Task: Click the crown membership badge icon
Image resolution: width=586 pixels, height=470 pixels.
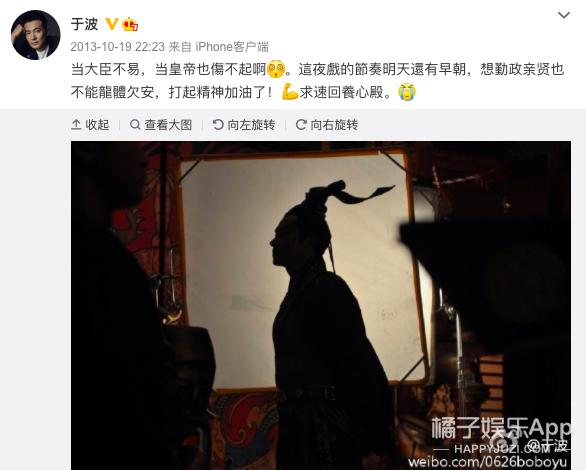Action: coord(130,24)
